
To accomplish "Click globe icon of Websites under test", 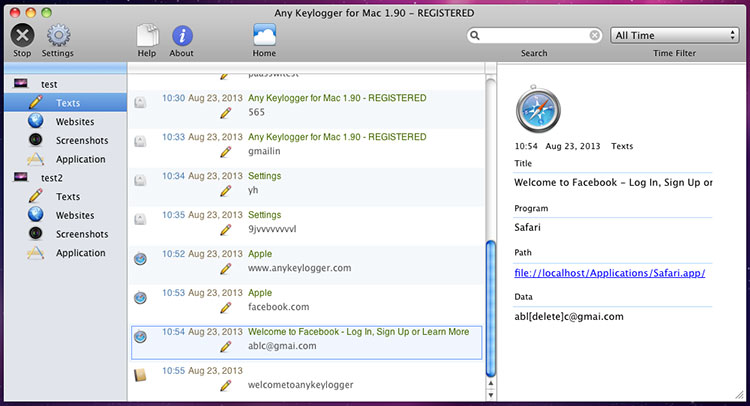I will [x=35, y=121].
